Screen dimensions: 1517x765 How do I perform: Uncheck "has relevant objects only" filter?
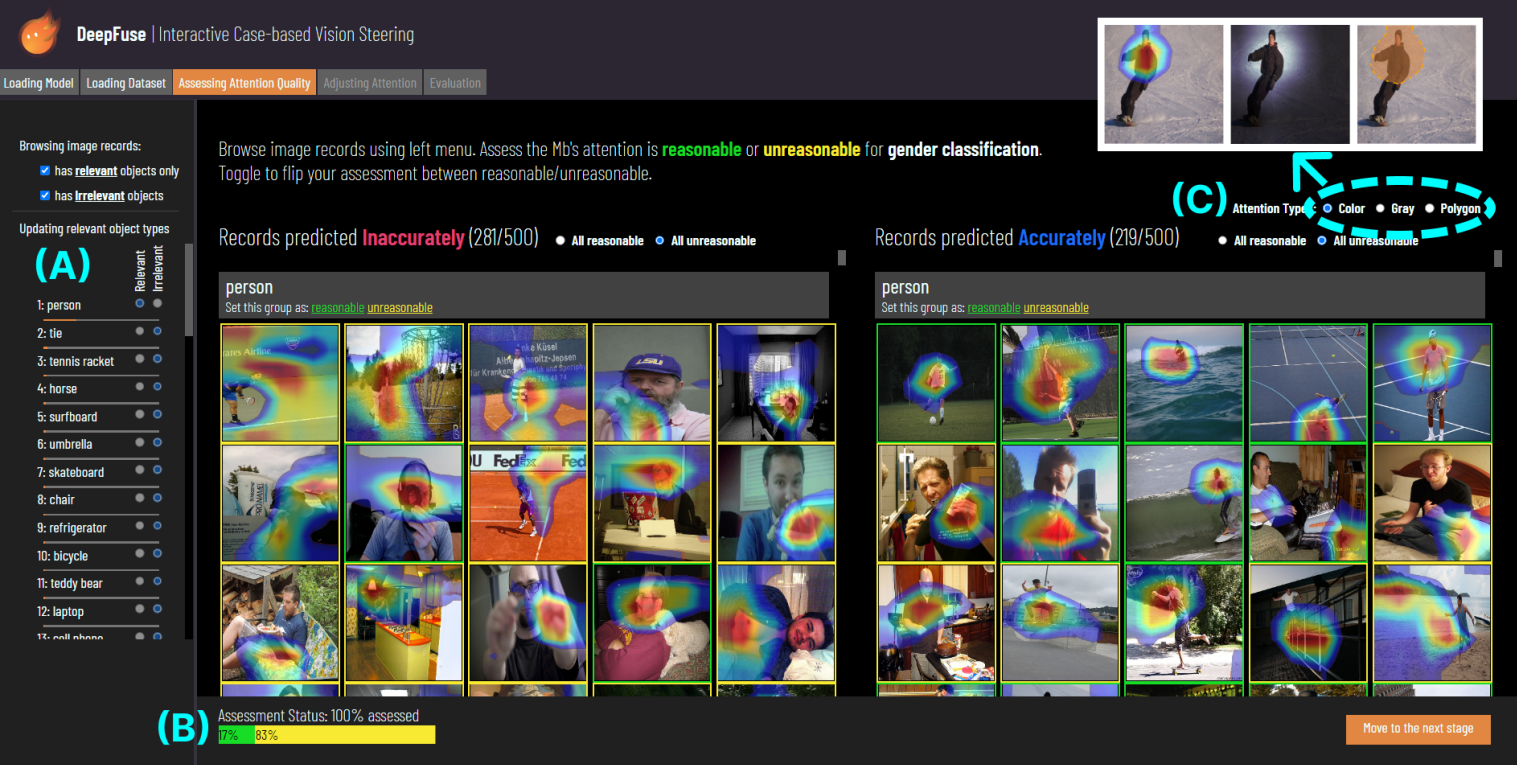[44, 170]
